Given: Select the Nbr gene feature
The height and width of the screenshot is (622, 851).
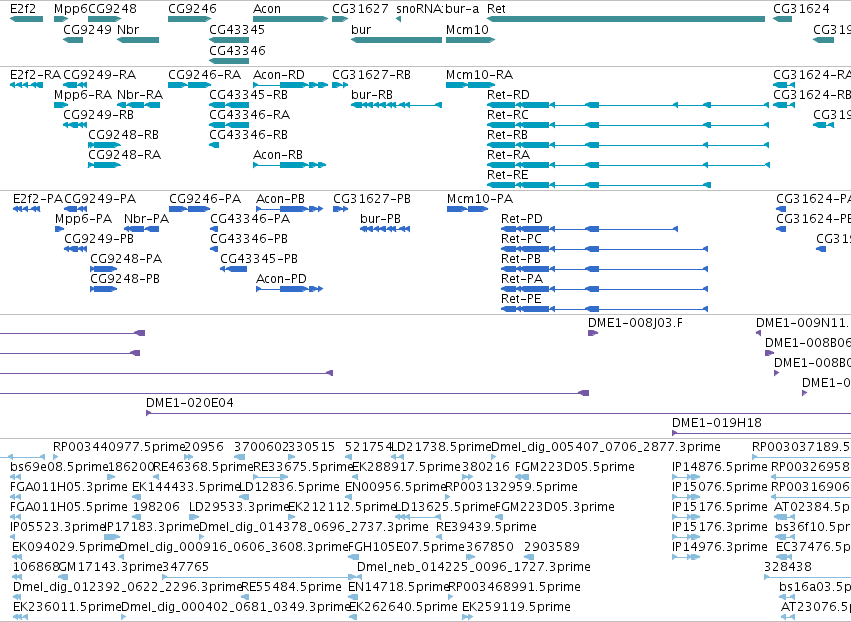Looking at the screenshot, I should pyautogui.click(x=138, y=40).
